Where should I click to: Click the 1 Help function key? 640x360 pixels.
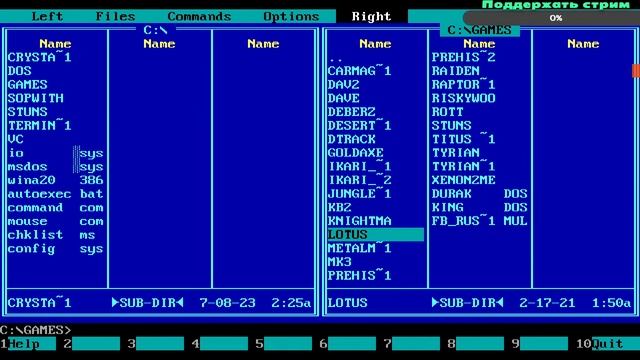point(28,344)
